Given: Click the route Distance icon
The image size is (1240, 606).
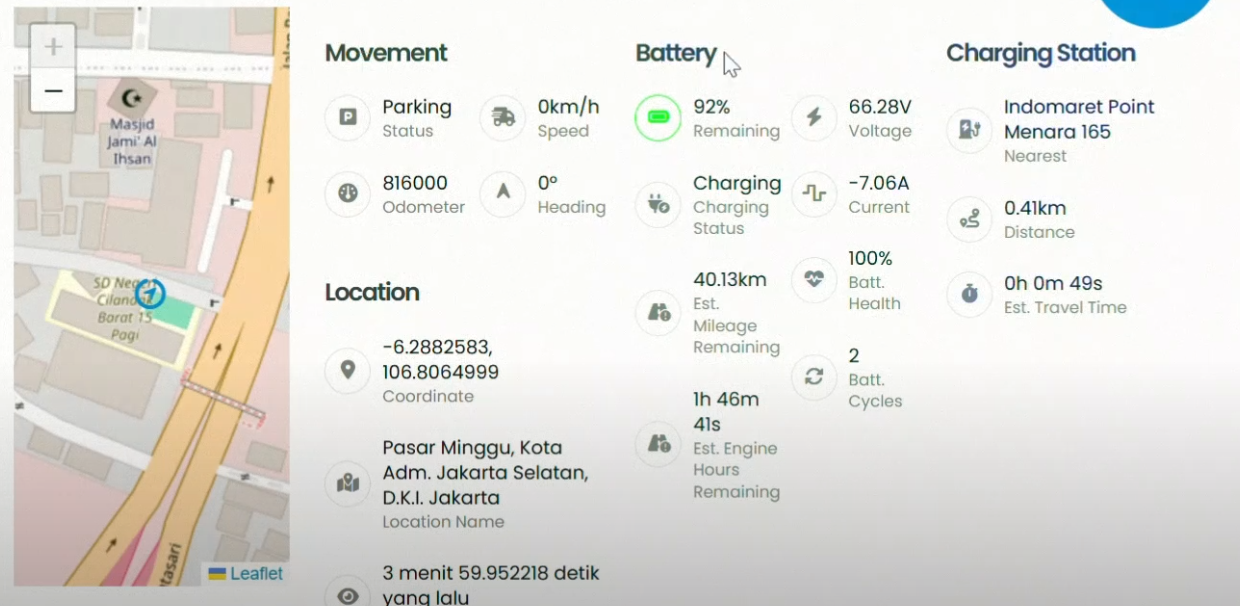Looking at the screenshot, I should pyautogui.click(x=969, y=219).
